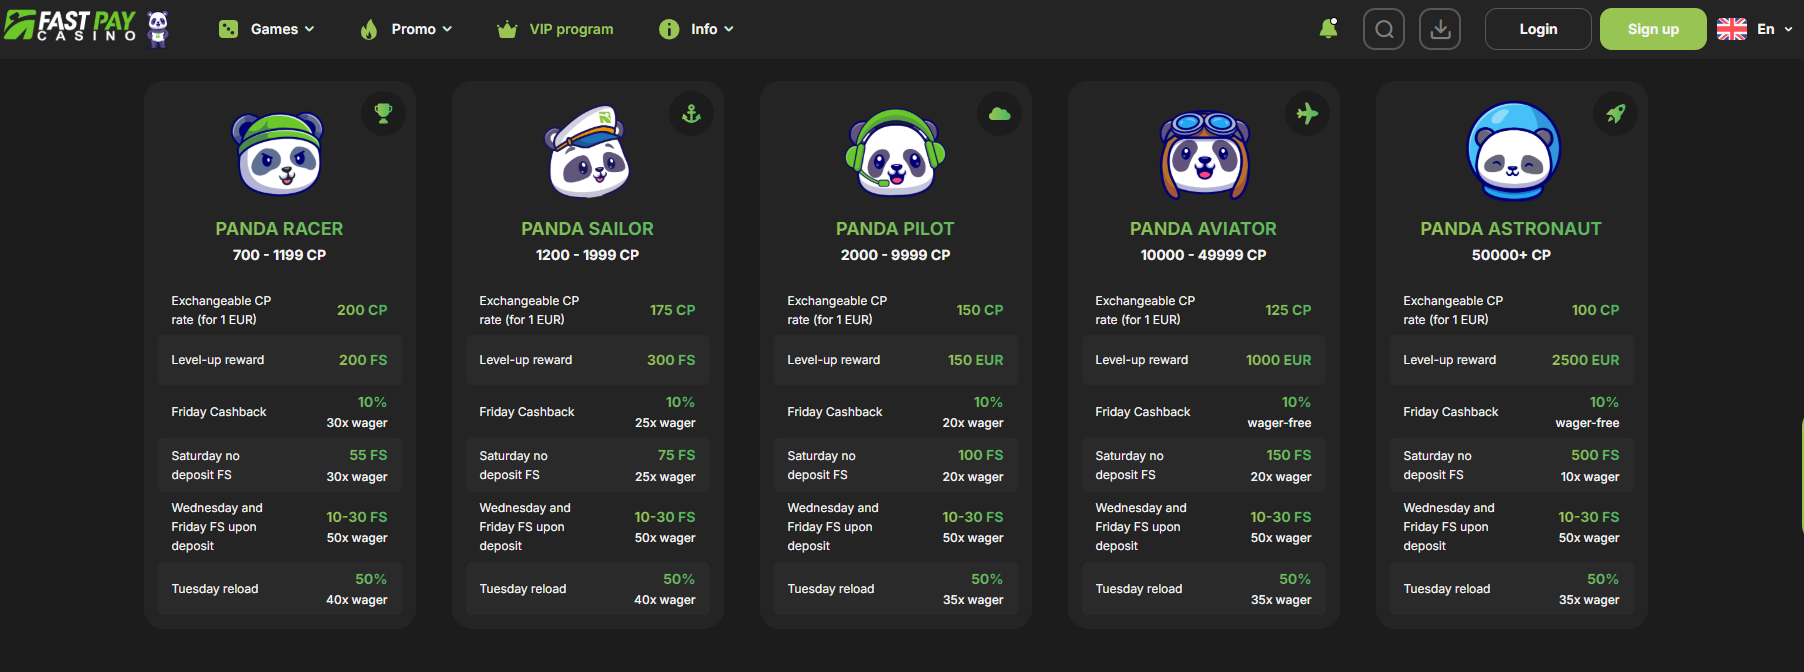The image size is (1804, 672).
Task: Open the En language selector
Action: tap(1755, 29)
